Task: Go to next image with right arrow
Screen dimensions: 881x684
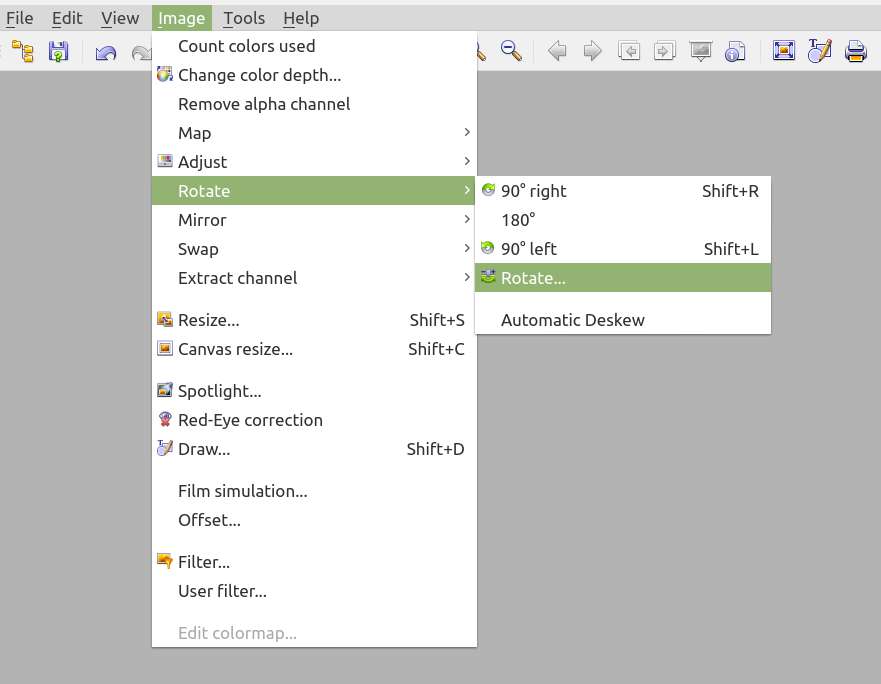Action: pos(592,51)
